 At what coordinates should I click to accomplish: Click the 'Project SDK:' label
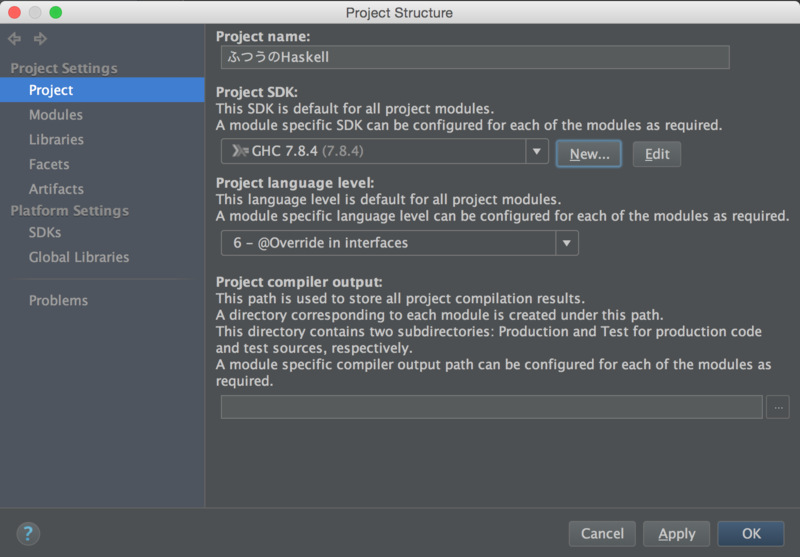pos(257,92)
